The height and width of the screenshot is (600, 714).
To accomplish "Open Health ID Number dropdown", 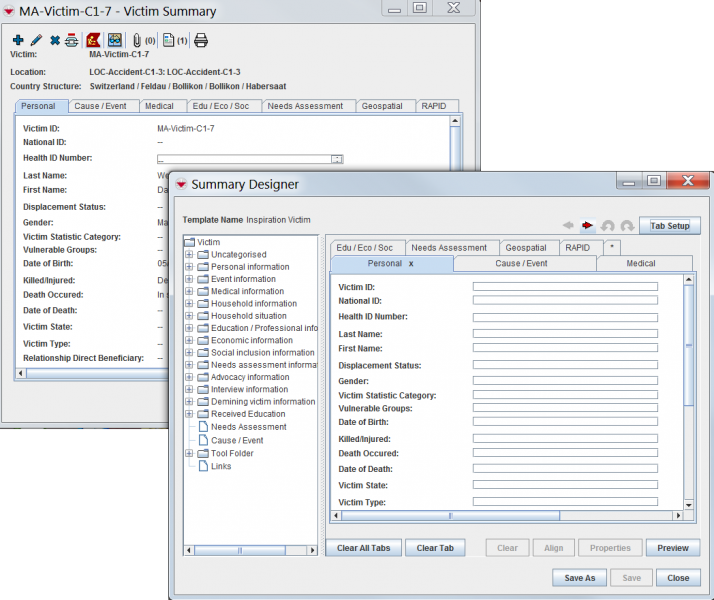I will tap(337, 158).
